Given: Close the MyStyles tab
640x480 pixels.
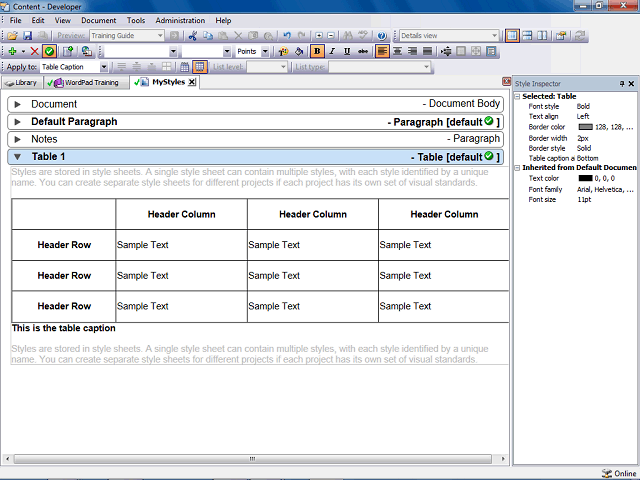Looking at the screenshot, I should pos(191,82).
